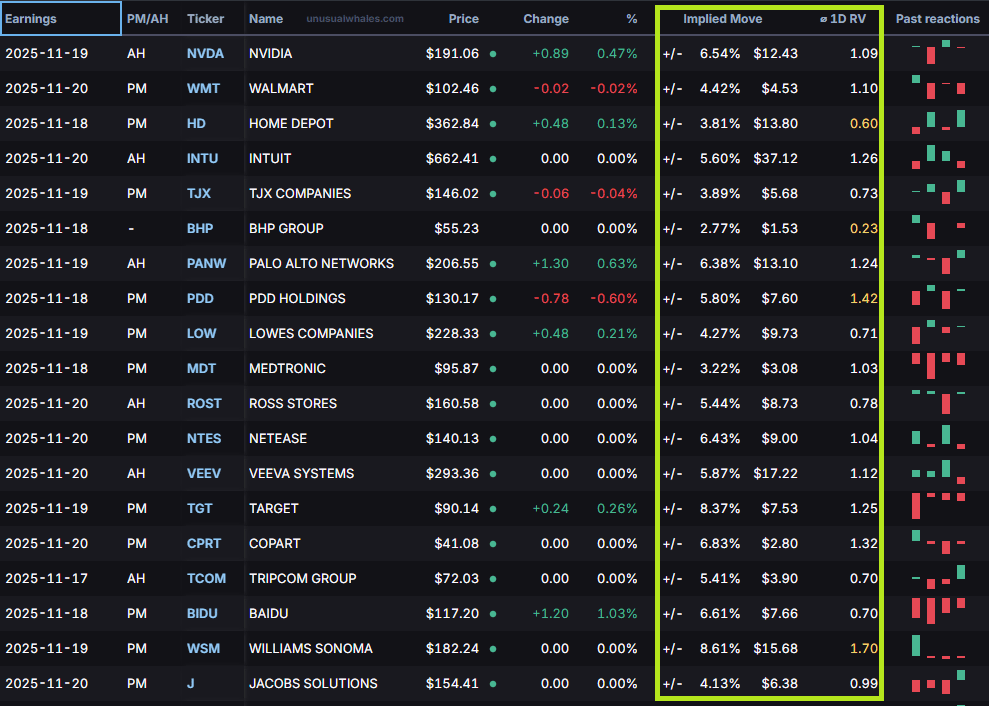
Task: Select the JACOBS SOLUTIONS name cell
Action: pyautogui.click(x=313, y=684)
